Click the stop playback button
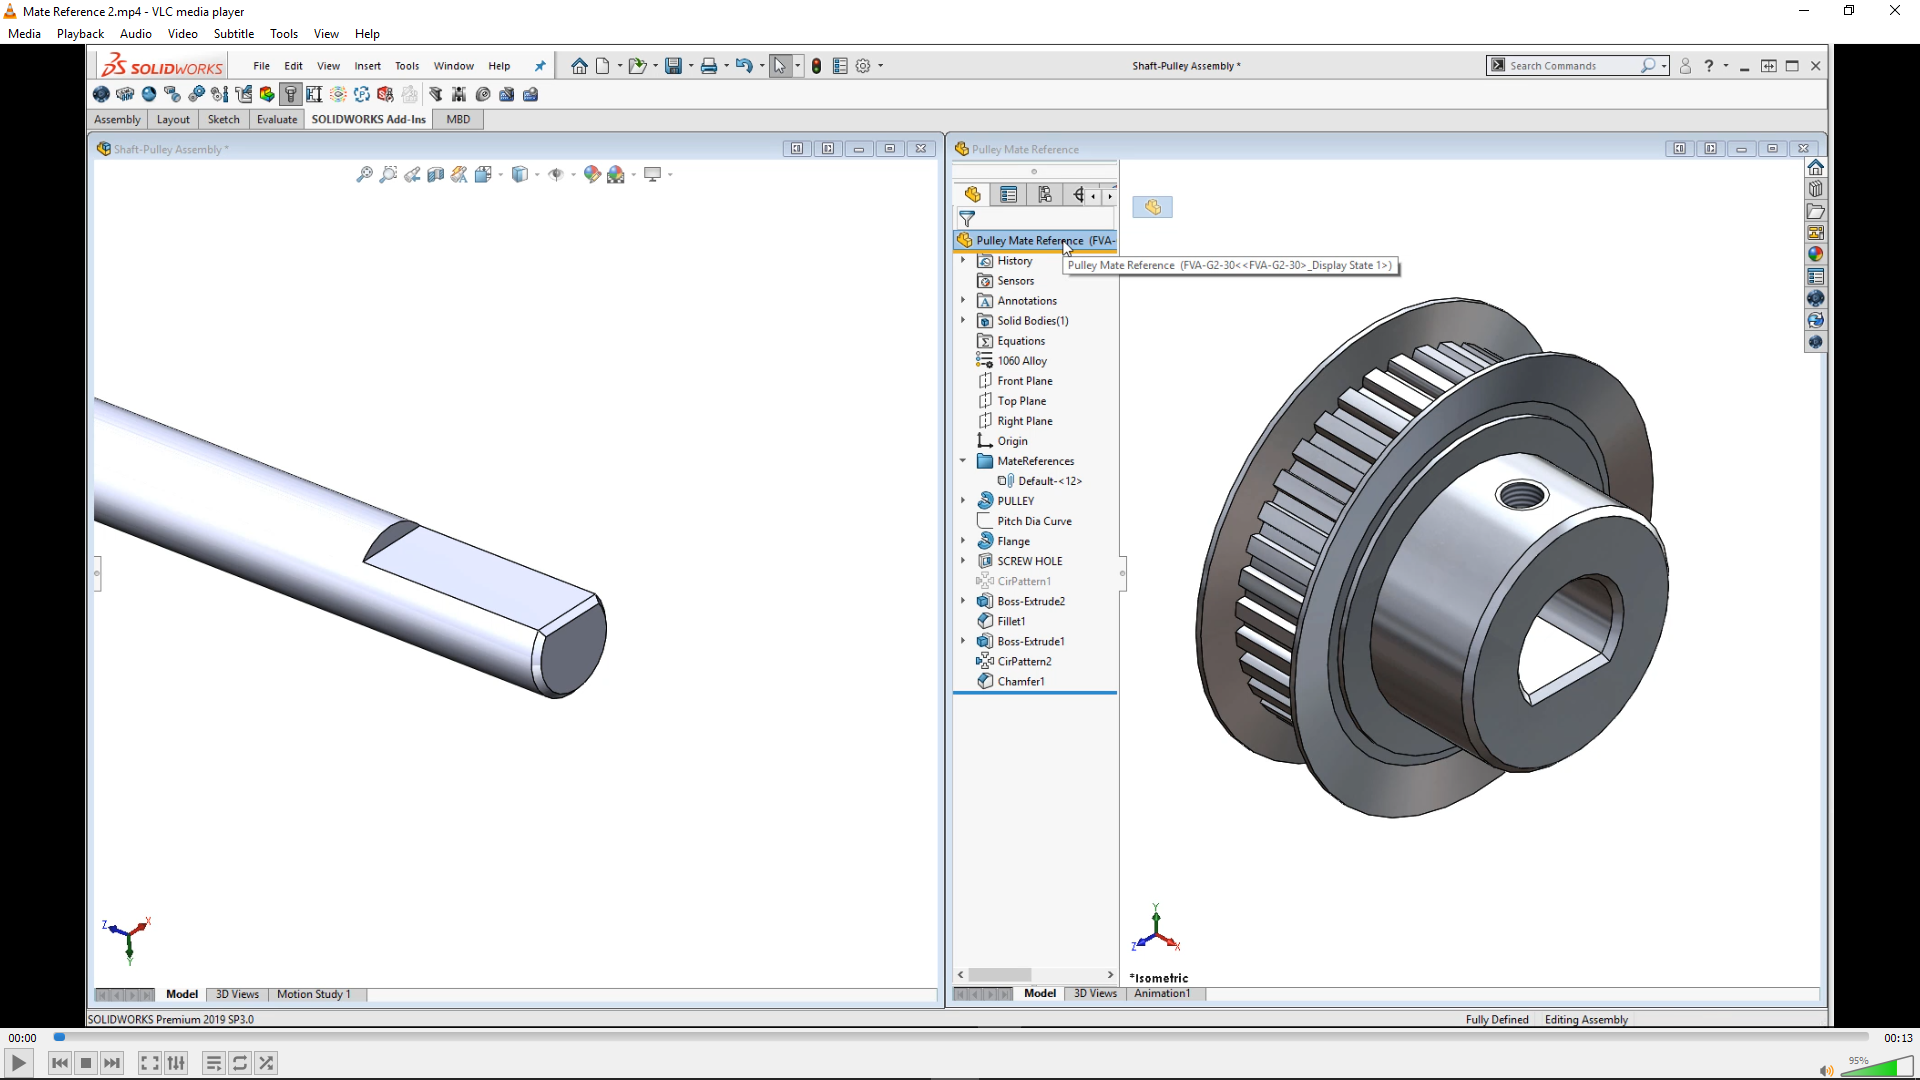Screen dimensions: 1920x1080 [x=86, y=1063]
